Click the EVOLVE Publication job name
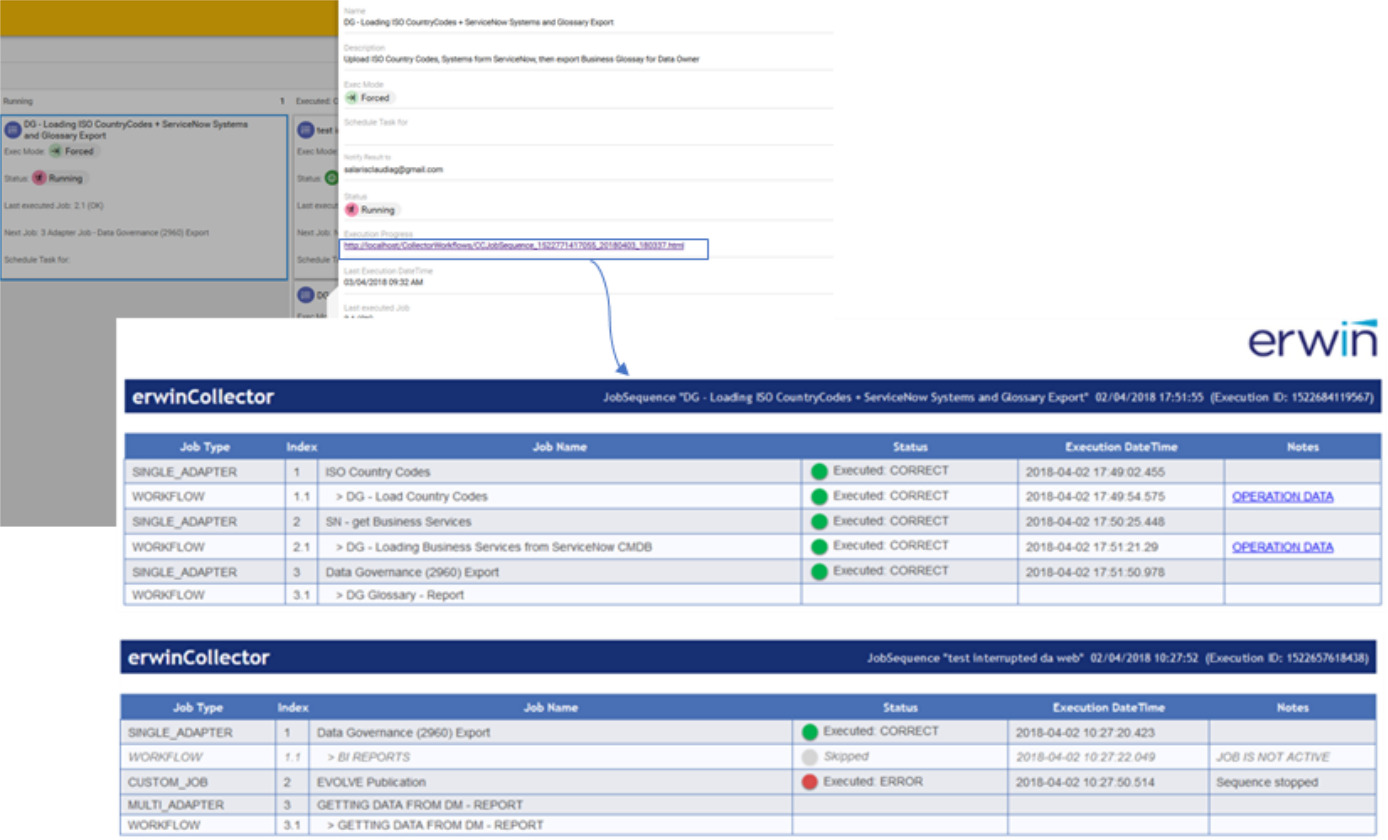The height and width of the screenshot is (840, 1388). 371,782
